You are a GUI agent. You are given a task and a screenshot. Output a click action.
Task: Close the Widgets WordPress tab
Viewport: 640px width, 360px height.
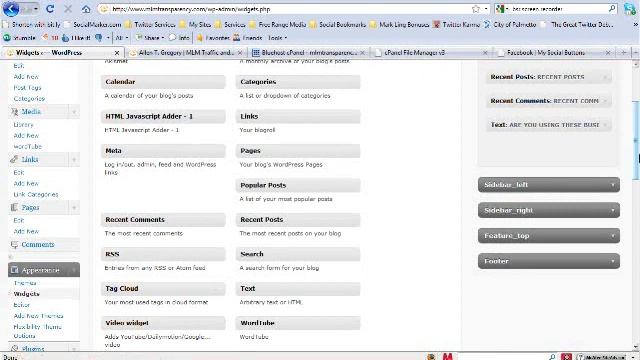[117, 53]
